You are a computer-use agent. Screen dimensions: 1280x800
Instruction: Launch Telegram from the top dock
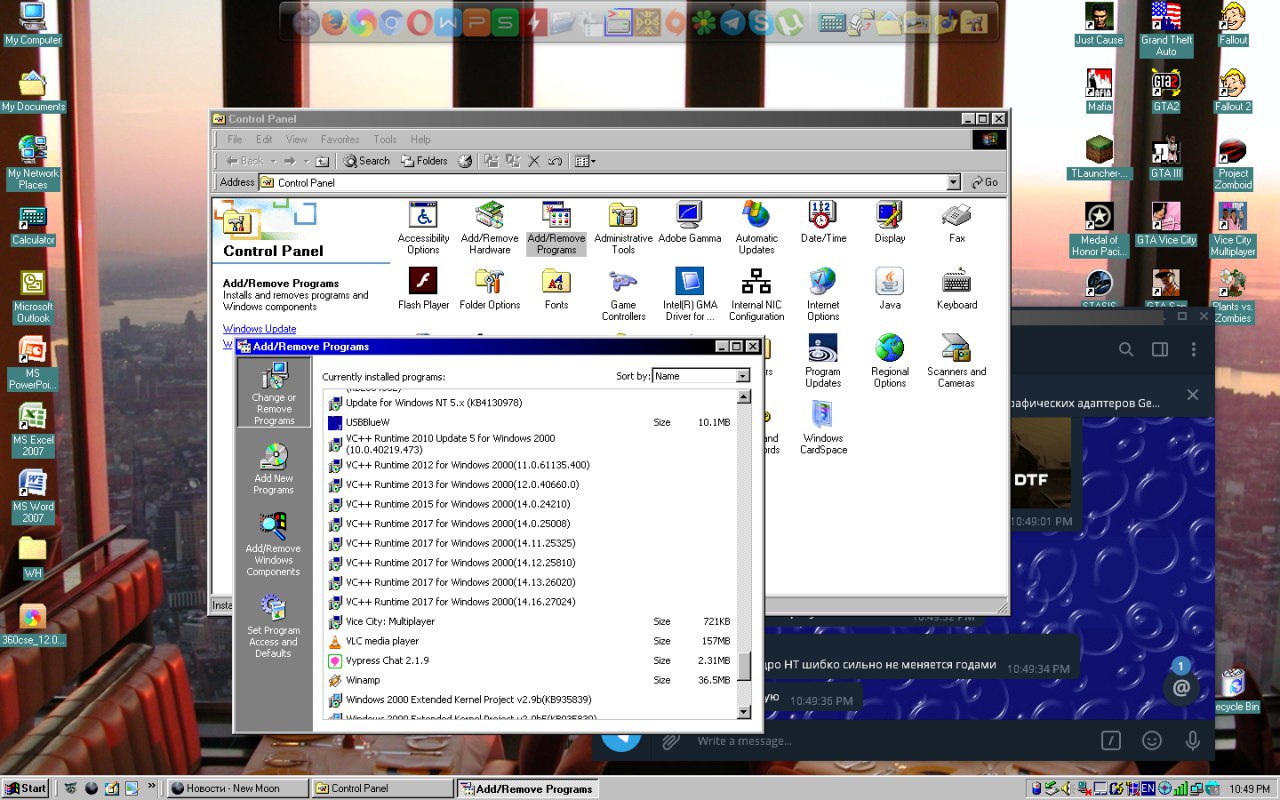[733, 22]
